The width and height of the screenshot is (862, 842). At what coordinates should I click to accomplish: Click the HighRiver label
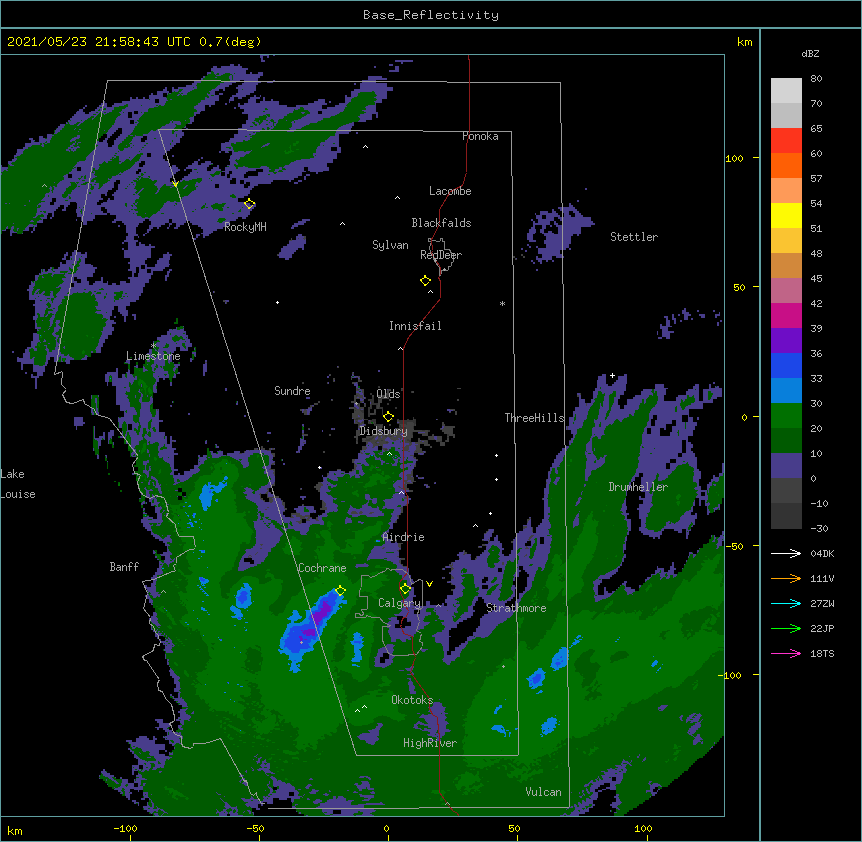430,743
